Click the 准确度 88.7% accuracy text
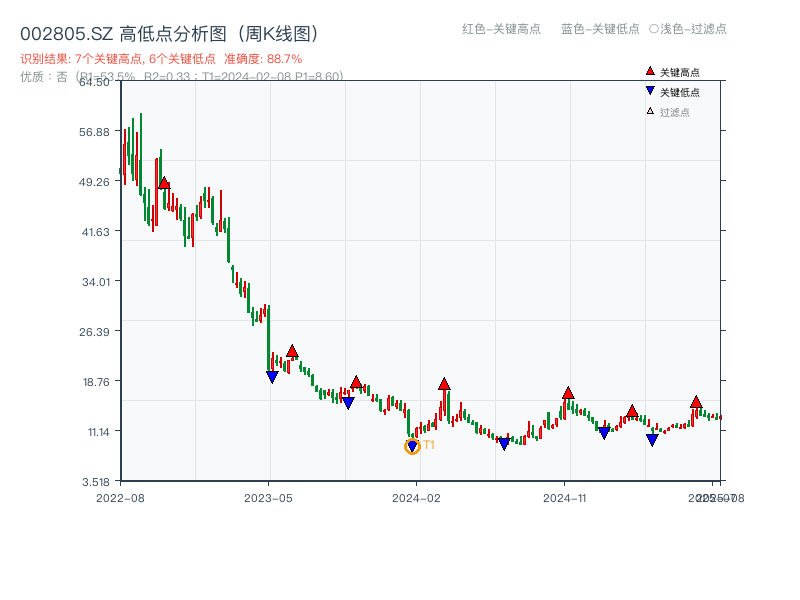800x600 pixels. click(264, 60)
